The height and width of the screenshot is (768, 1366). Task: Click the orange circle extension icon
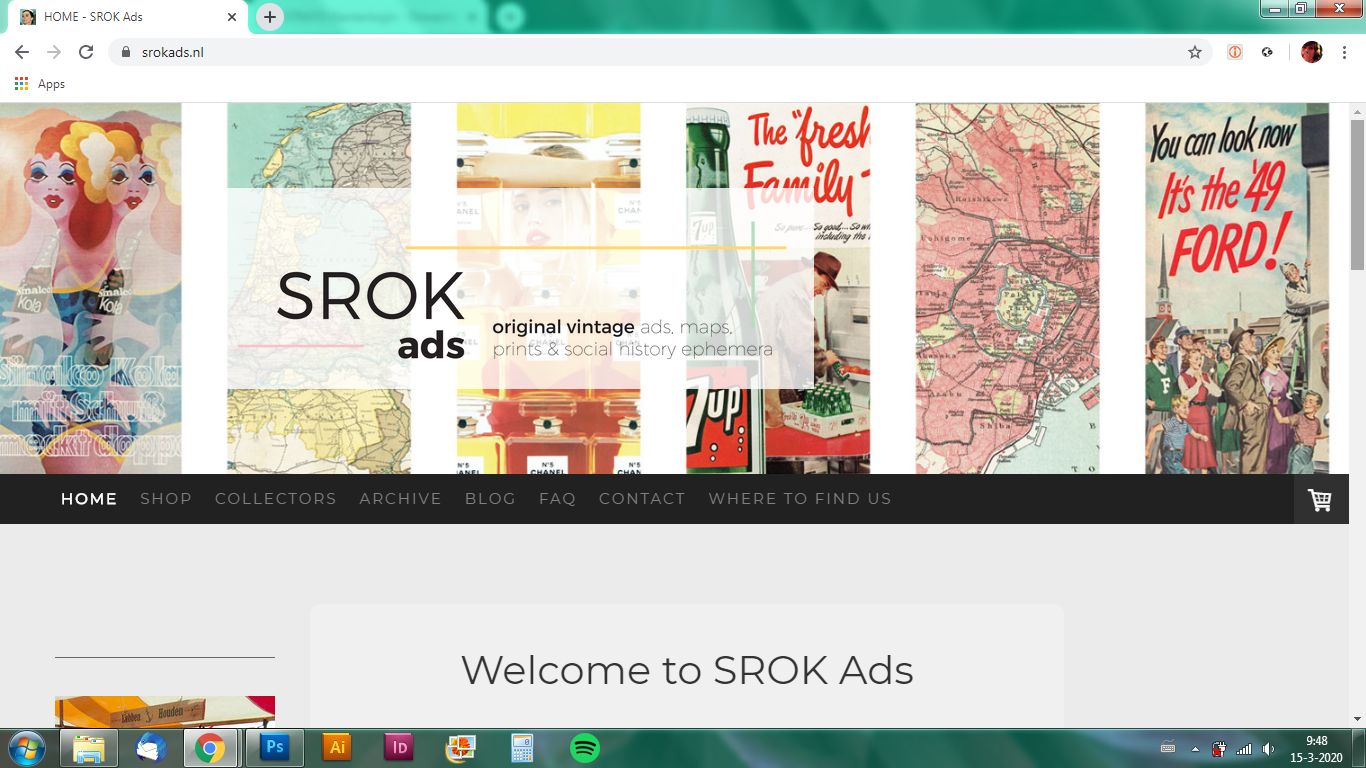click(x=1235, y=52)
